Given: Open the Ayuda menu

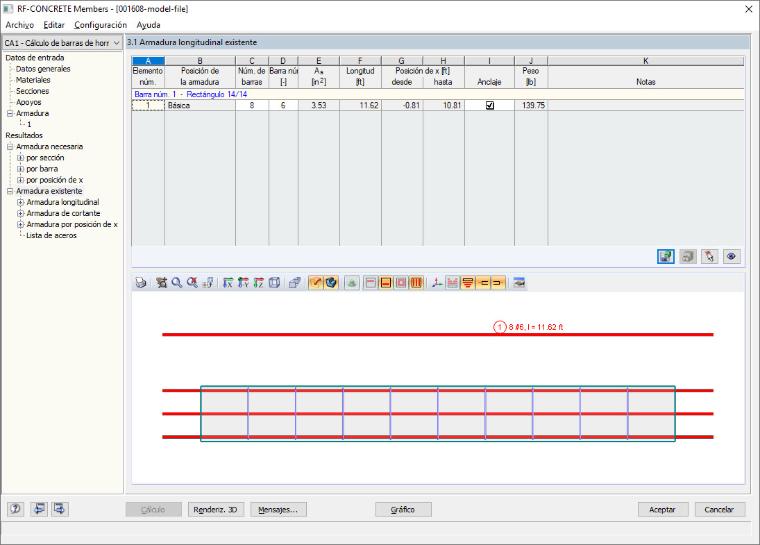Looking at the screenshot, I should click(x=148, y=25).
